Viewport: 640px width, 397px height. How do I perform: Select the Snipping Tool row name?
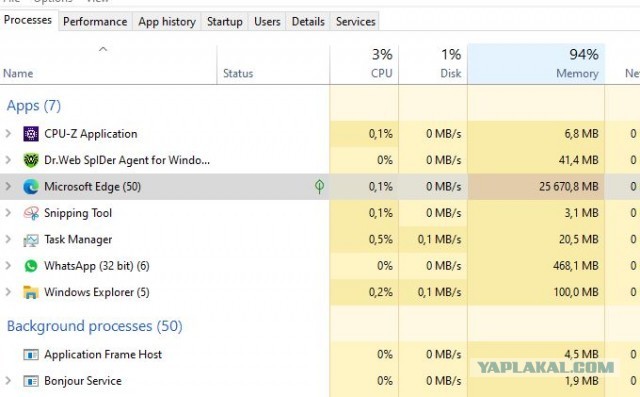(x=78, y=213)
